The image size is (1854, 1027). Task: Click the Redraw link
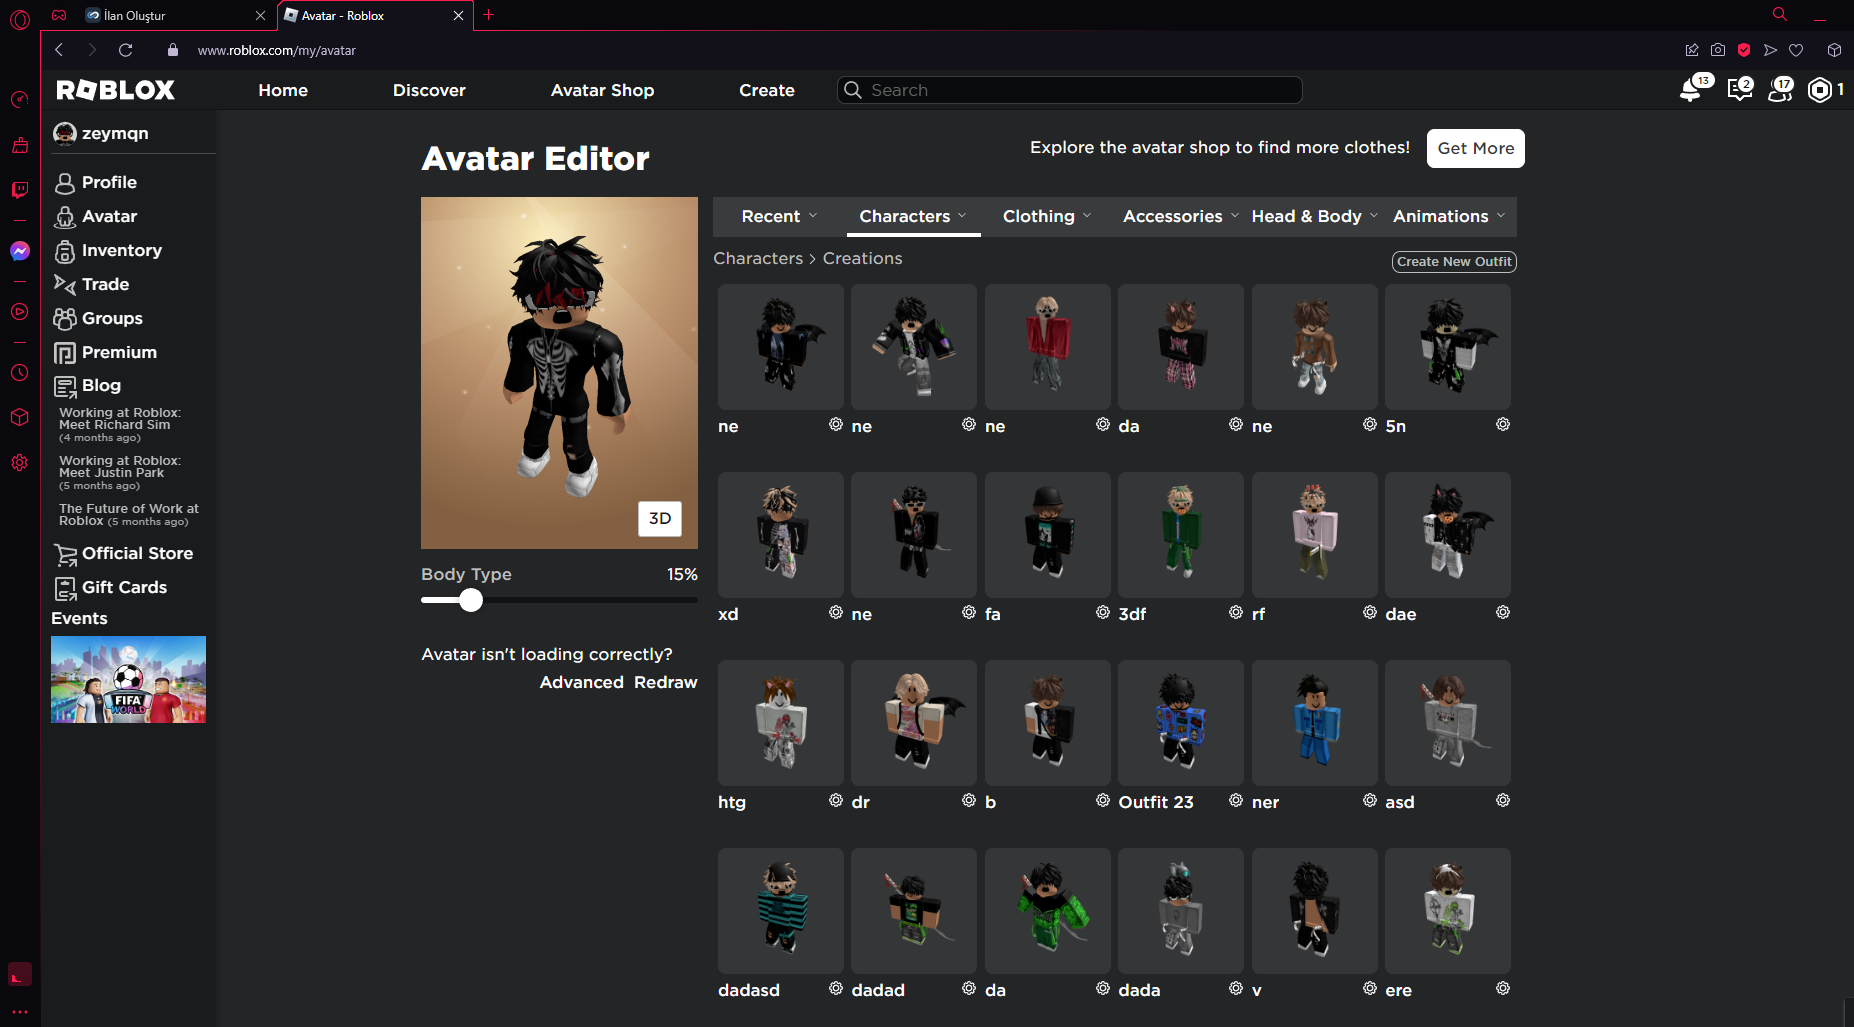click(x=665, y=682)
